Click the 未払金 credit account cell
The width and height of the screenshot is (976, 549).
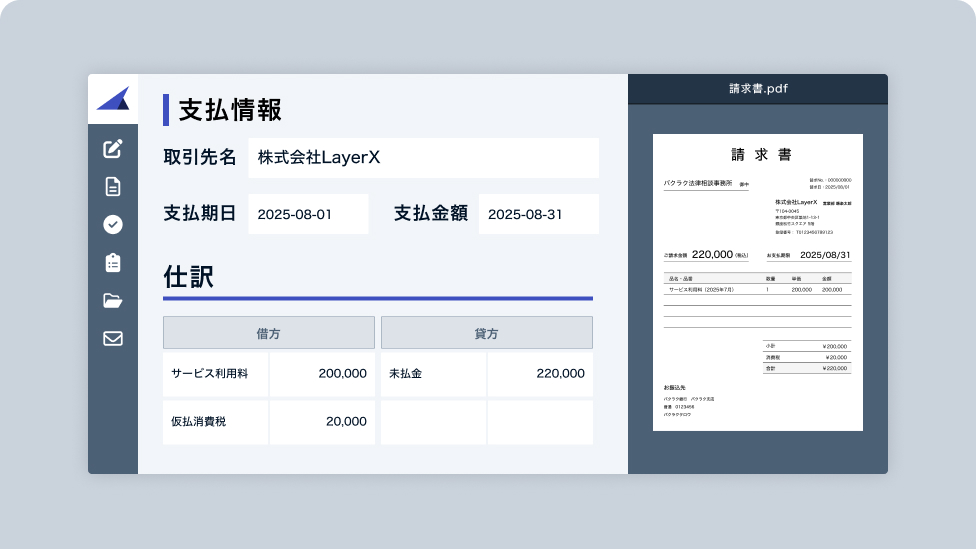pos(433,374)
